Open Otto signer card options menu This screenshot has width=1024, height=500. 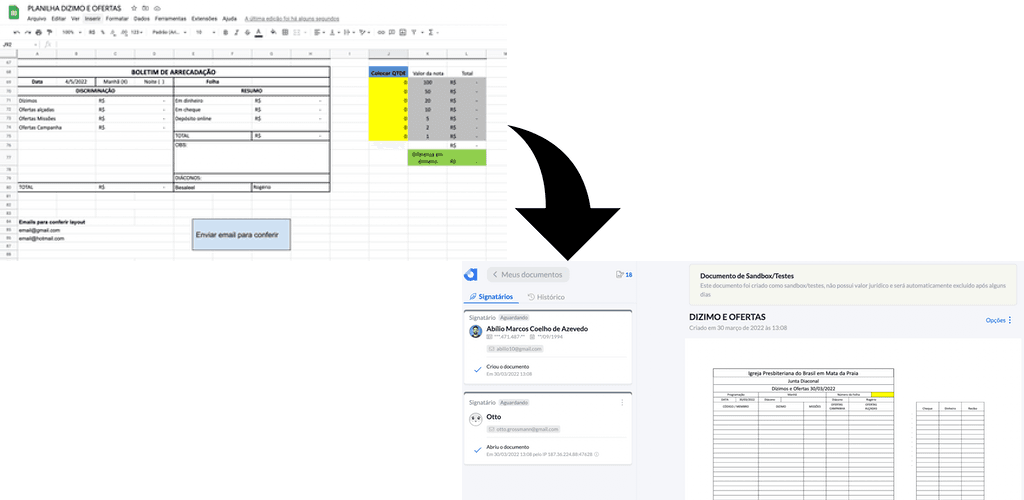point(621,403)
